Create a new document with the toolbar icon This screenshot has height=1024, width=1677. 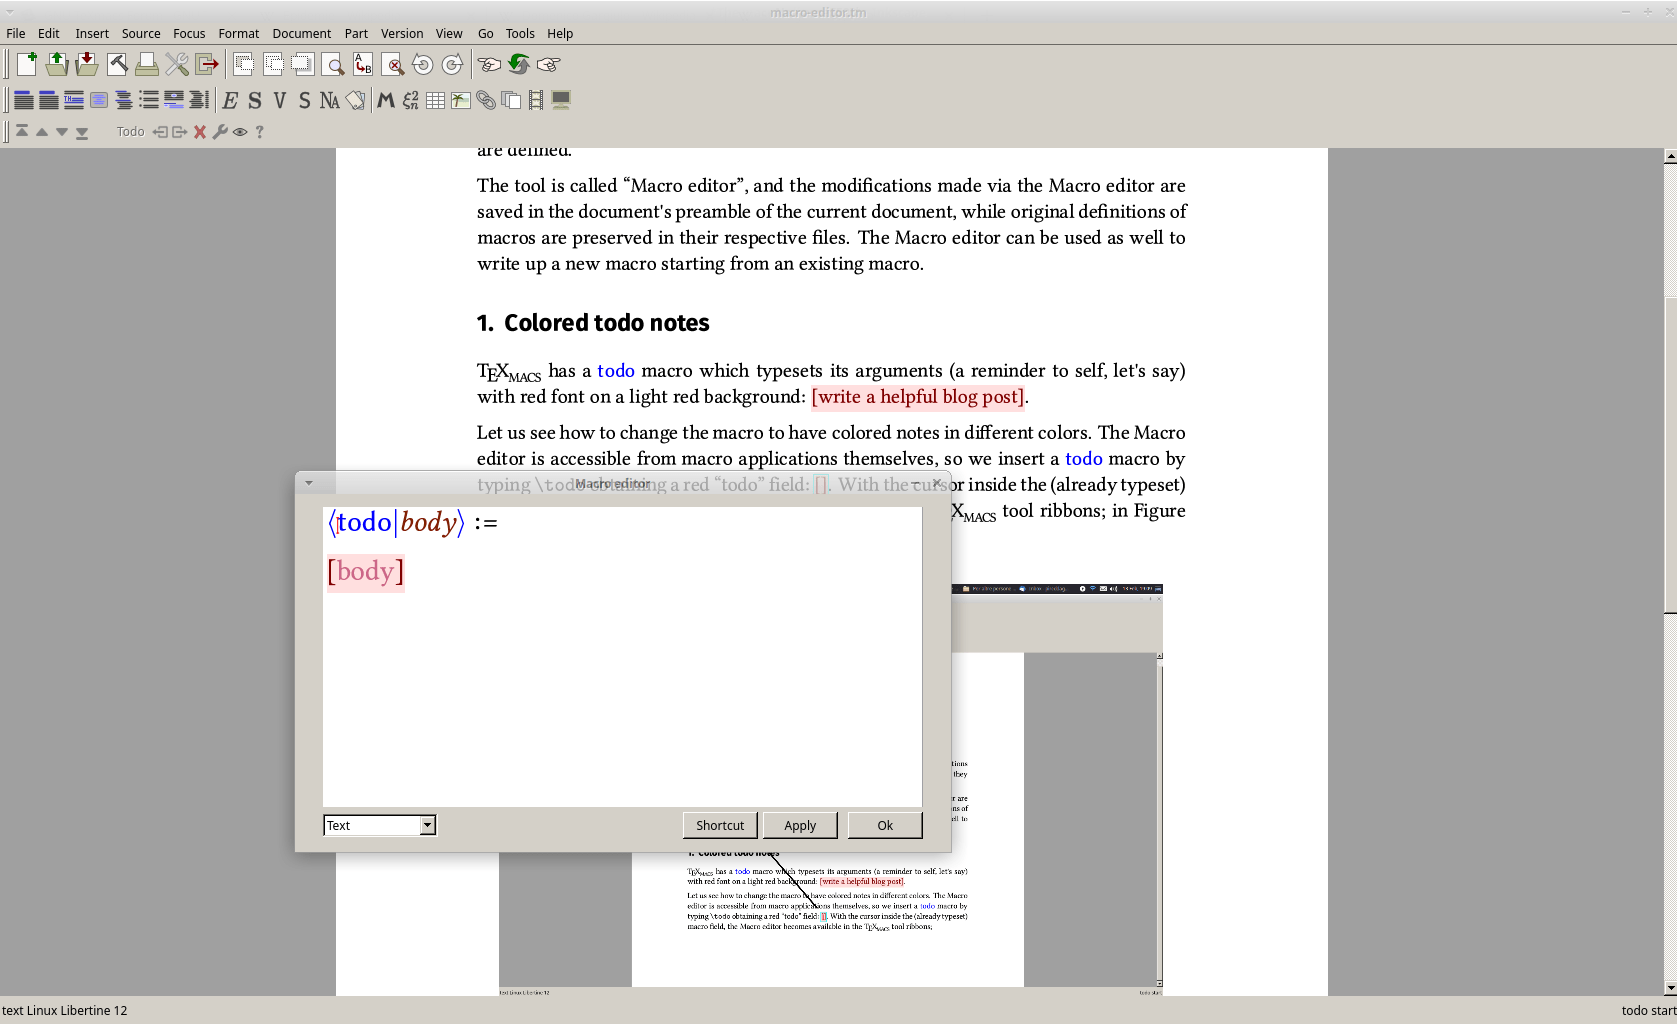click(x=27, y=64)
